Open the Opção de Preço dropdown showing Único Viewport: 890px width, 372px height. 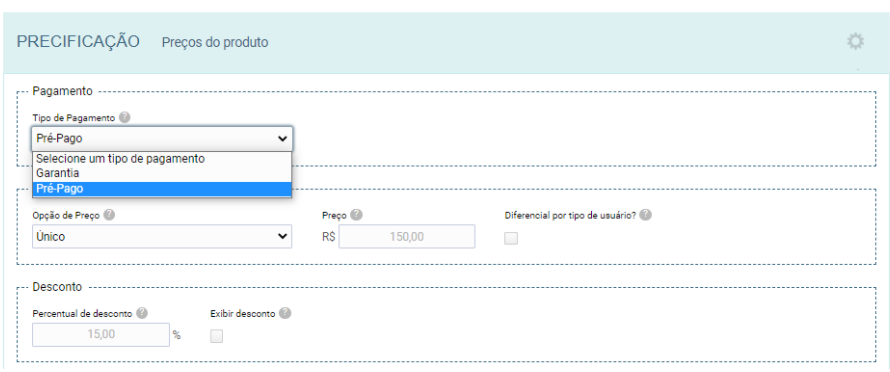(162, 236)
